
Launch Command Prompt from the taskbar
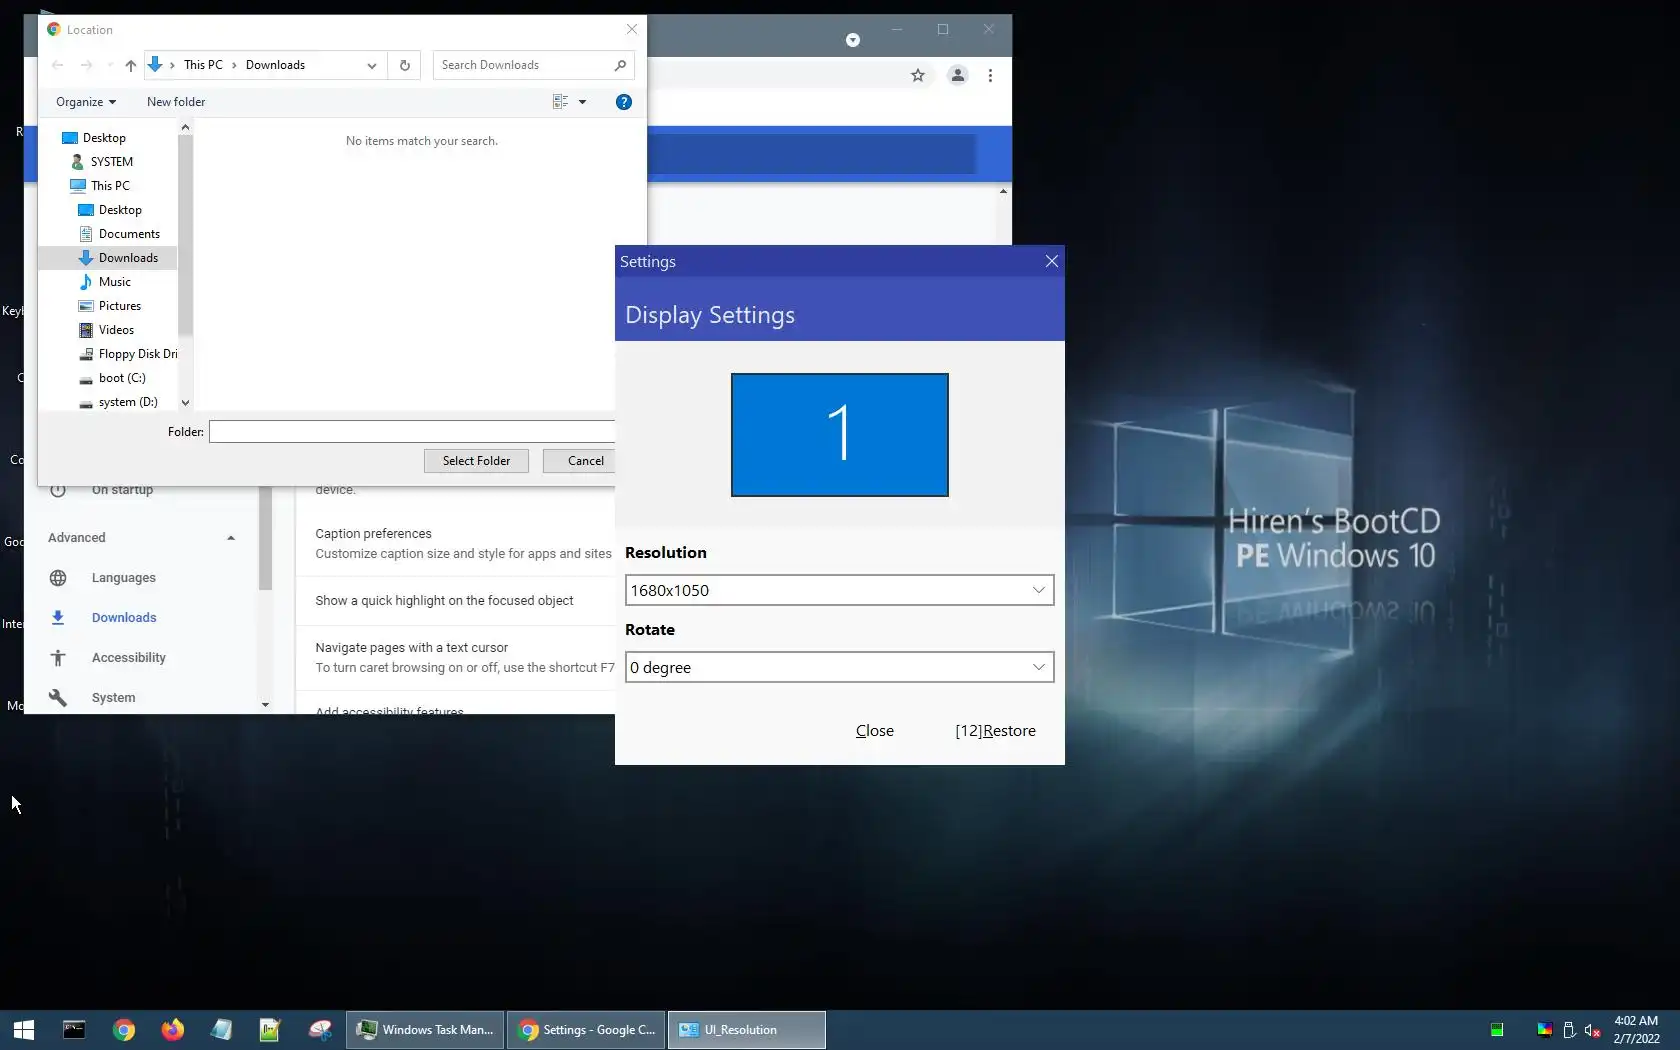[74, 1030]
